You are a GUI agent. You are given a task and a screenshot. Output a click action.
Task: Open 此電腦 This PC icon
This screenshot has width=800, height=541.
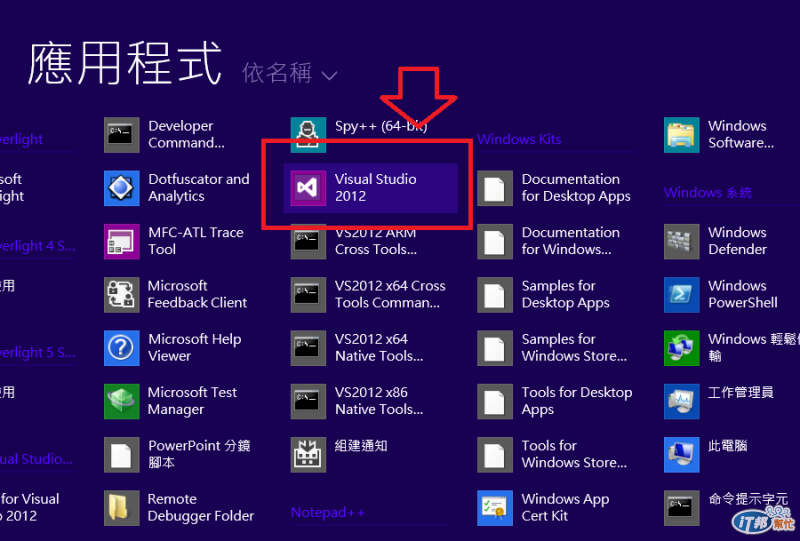click(682, 454)
